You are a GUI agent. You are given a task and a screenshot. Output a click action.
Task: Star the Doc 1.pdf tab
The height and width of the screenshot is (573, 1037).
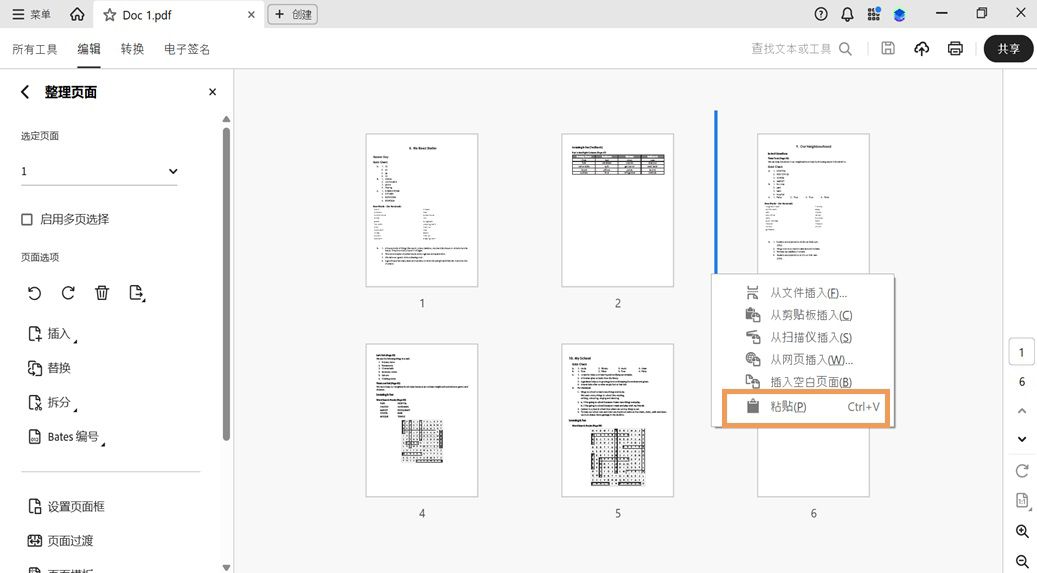(110, 15)
